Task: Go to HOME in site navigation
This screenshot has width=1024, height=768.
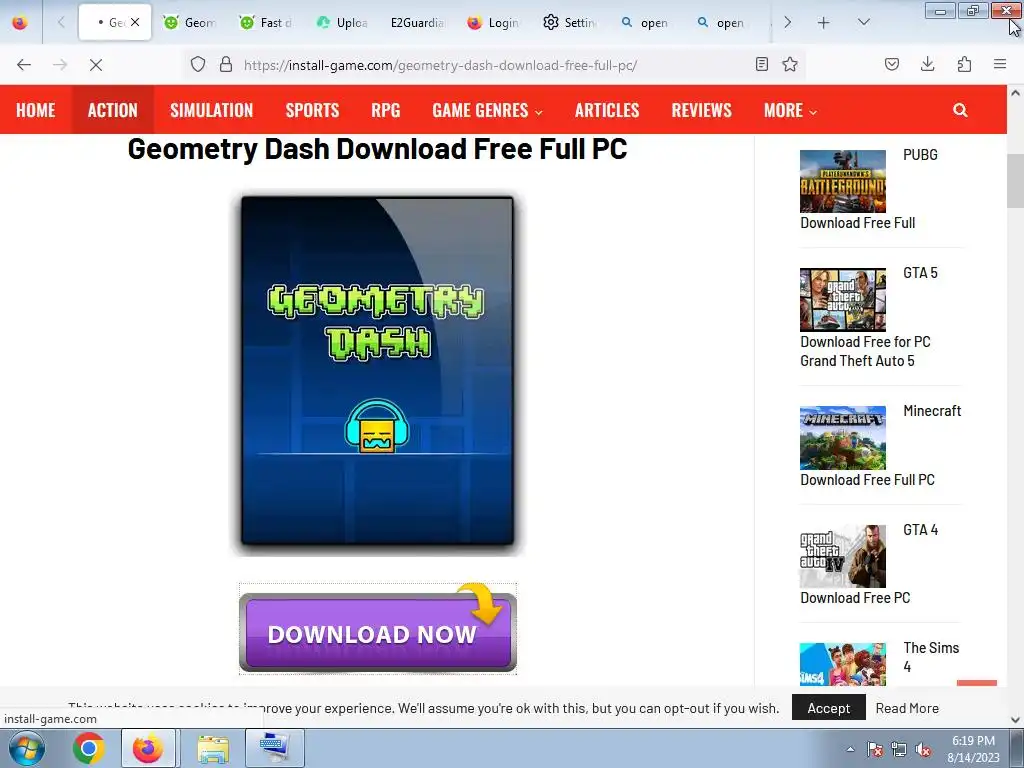Action: point(36,110)
